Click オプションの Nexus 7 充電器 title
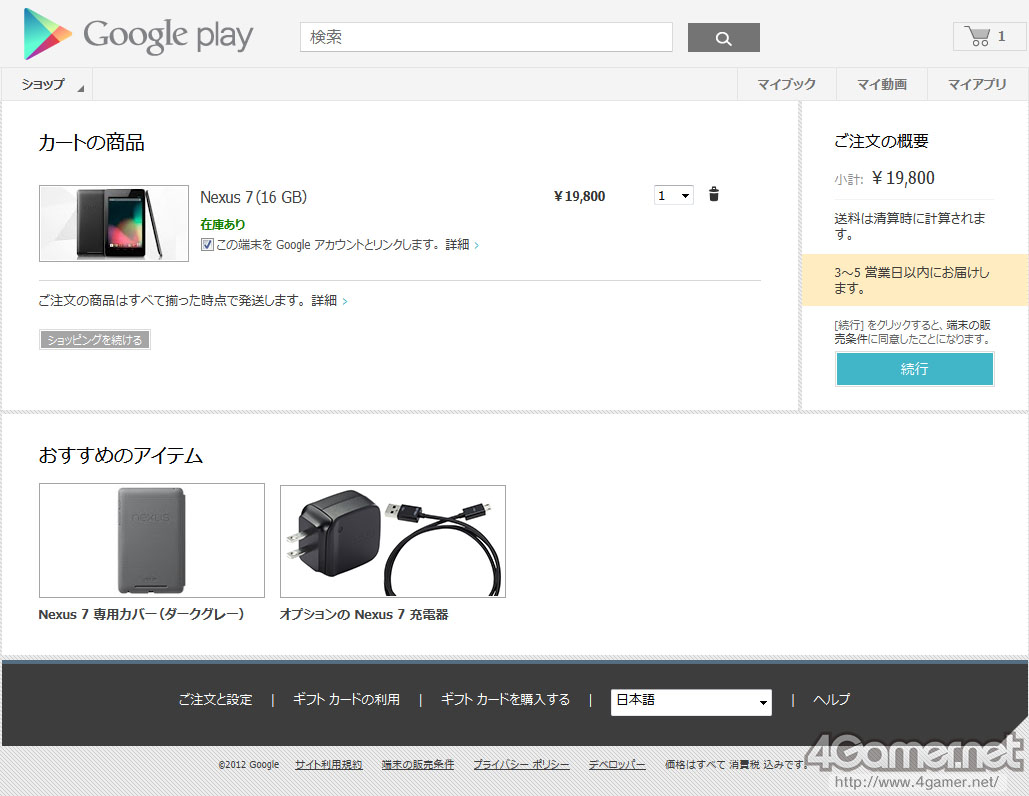Screen dimensions: 1029x796 pyautogui.click(x=364, y=614)
